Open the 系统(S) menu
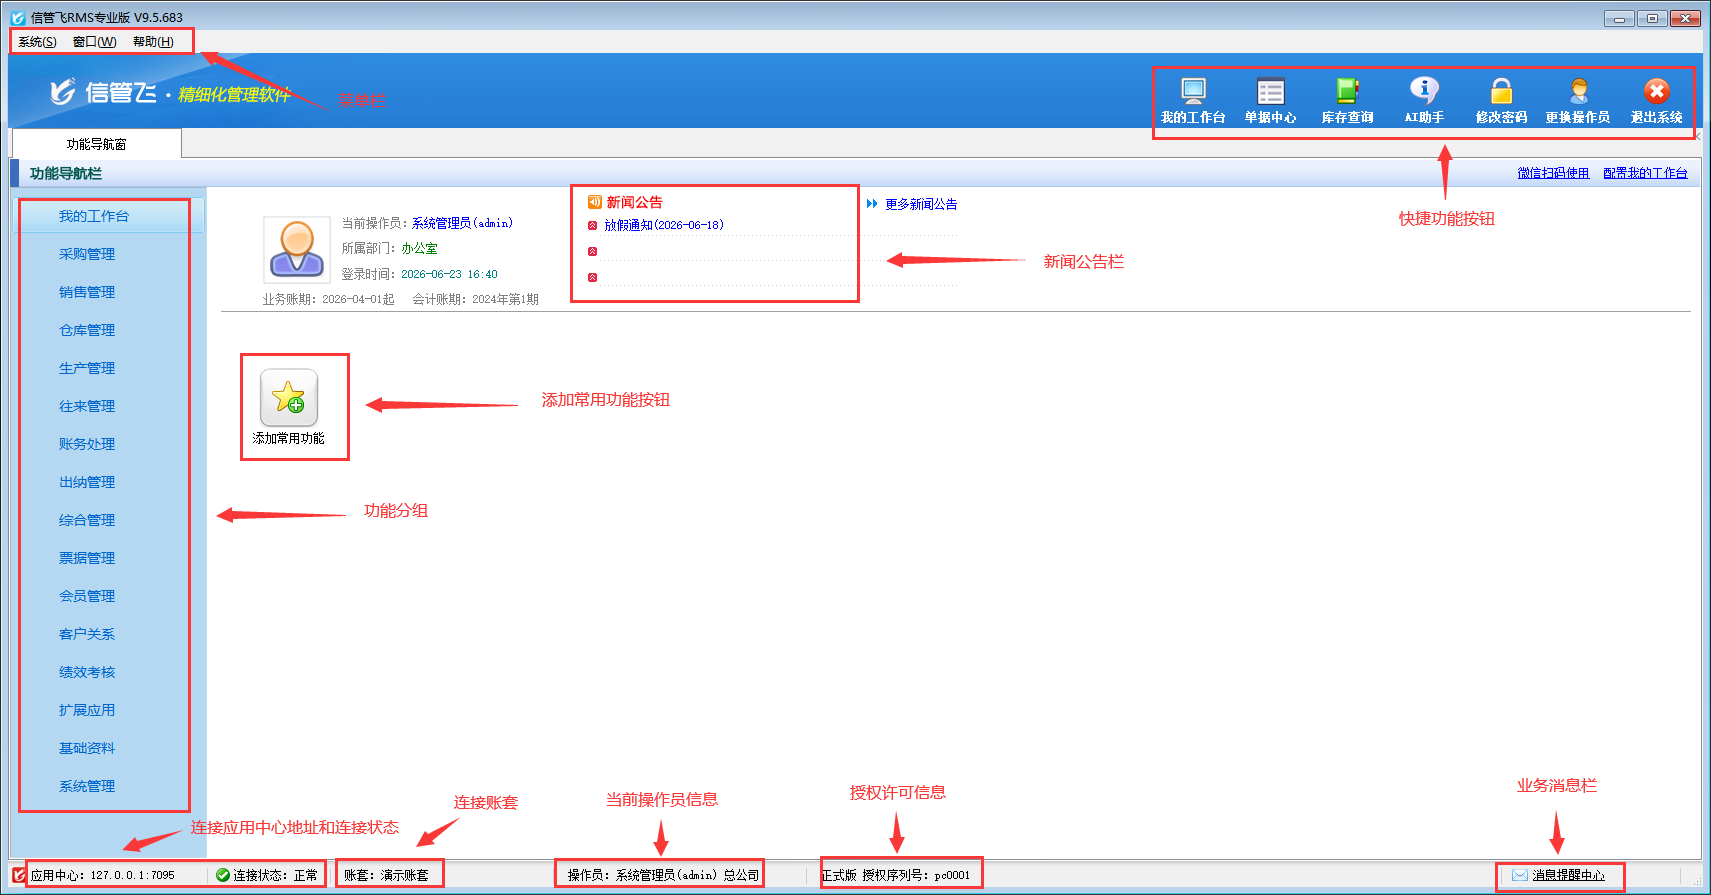This screenshot has width=1711, height=895. pos(37,42)
